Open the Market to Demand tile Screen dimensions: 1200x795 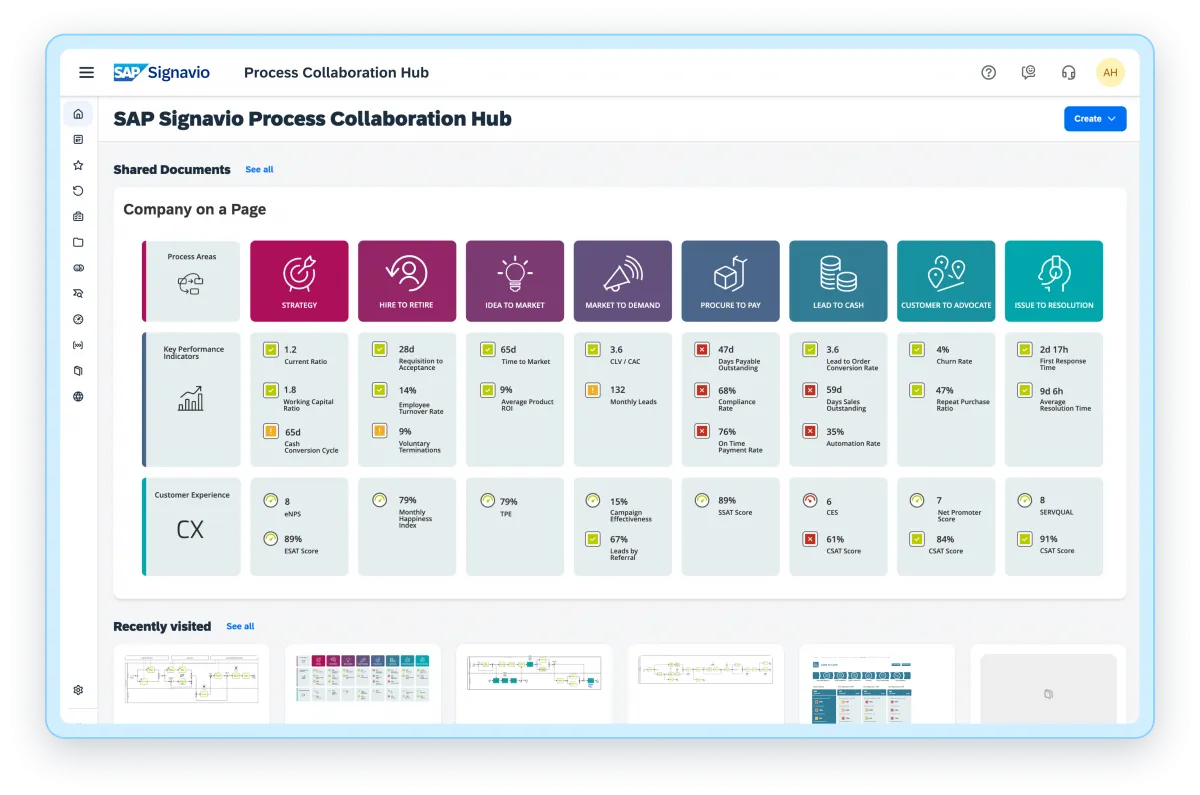tap(623, 281)
